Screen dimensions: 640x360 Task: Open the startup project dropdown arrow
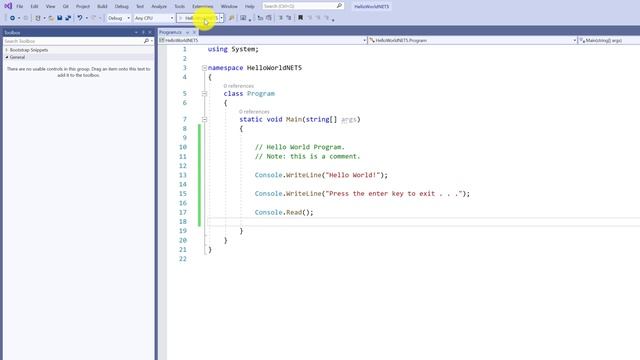(222, 18)
